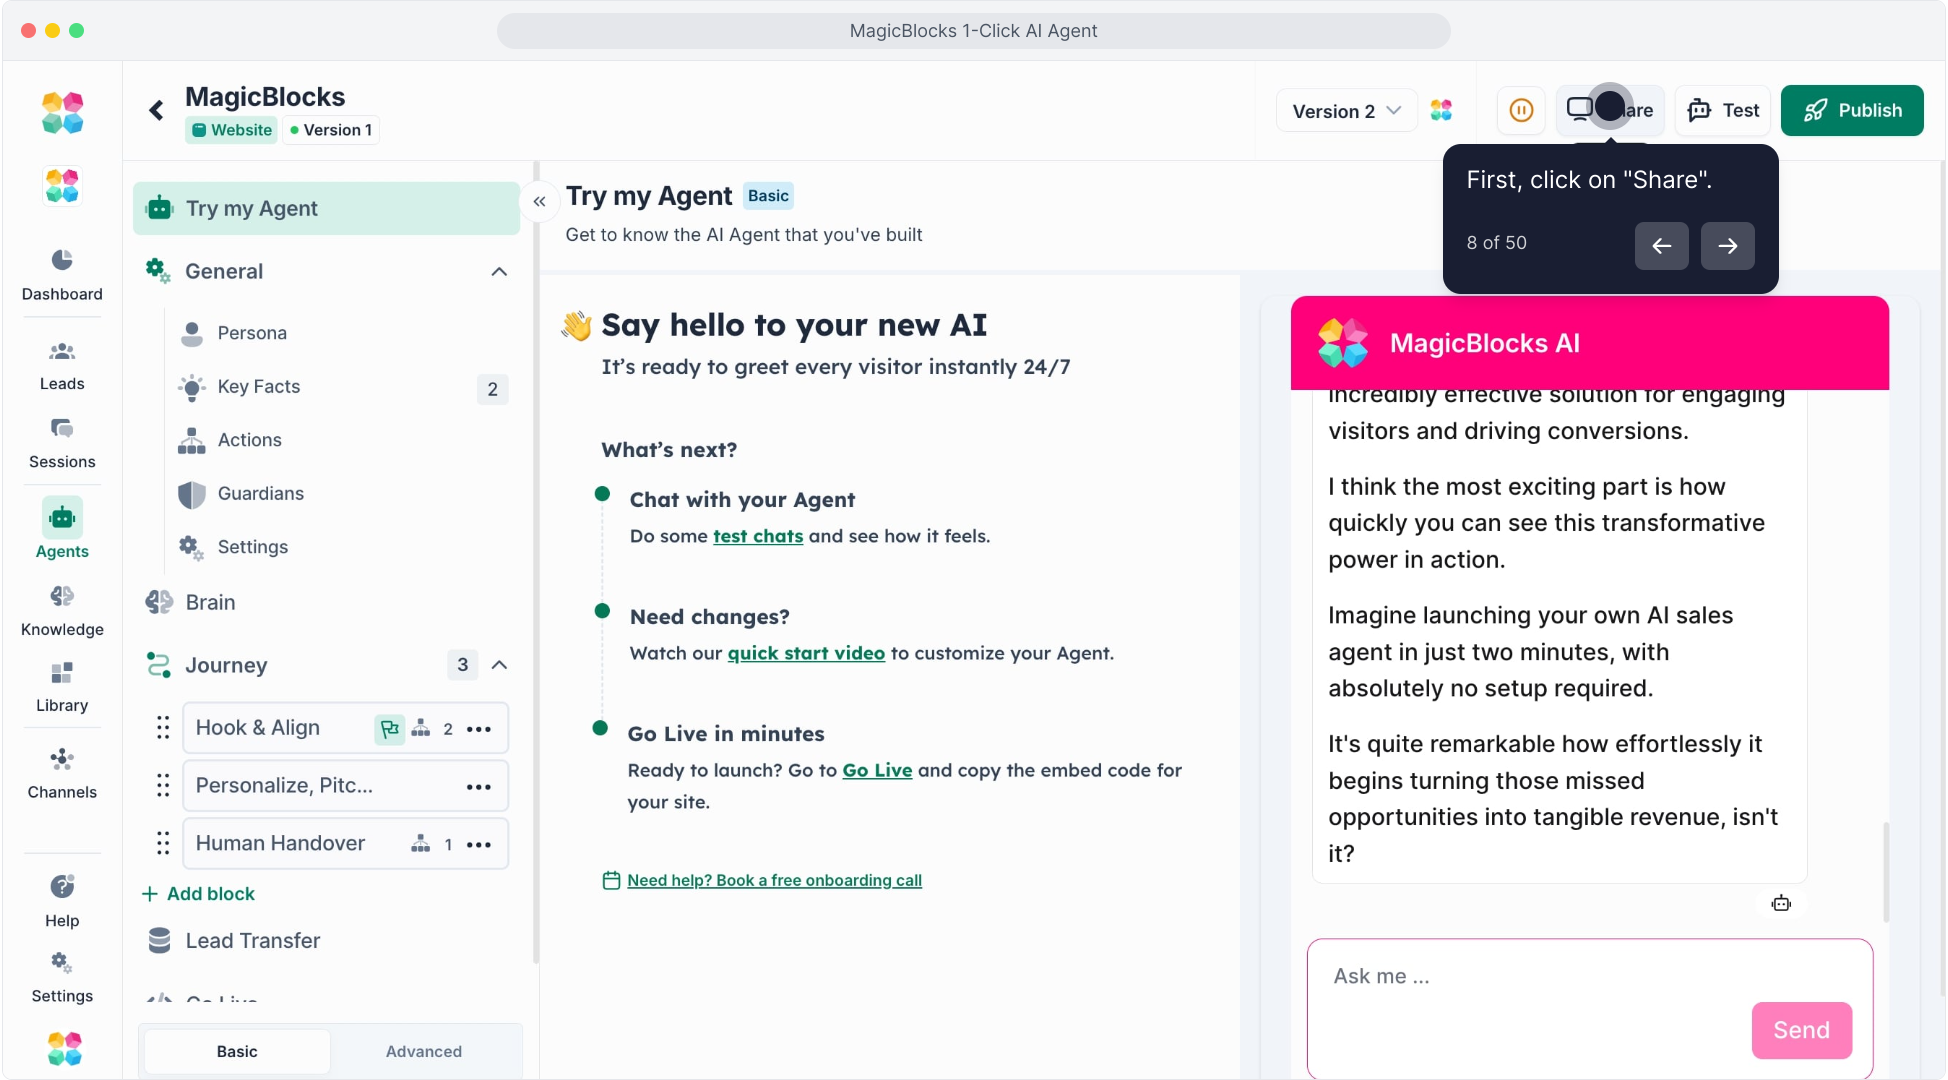Open the Guardians menu item
This screenshot has height=1080, width=1948.
(260, 494)
